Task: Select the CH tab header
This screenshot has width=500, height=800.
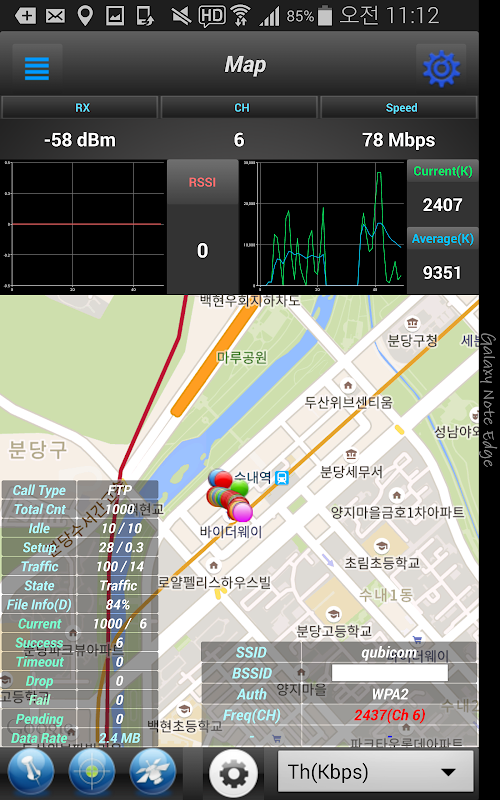Action: coord(239,108)
